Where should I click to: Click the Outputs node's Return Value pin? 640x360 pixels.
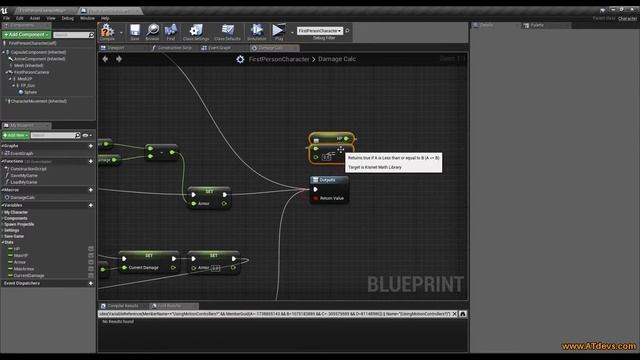[316, 198]
